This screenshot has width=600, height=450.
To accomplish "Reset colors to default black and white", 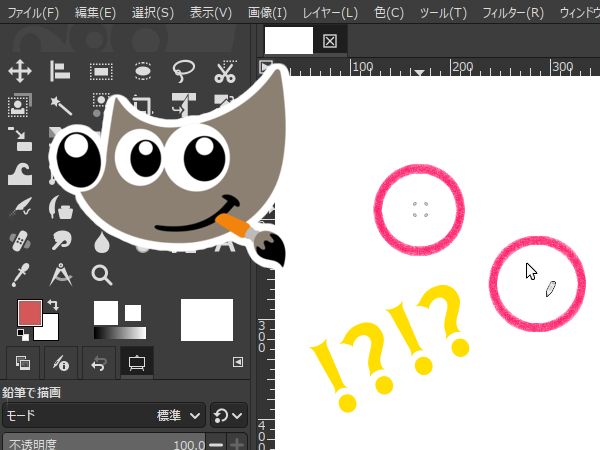I will [x=23, y=334].
